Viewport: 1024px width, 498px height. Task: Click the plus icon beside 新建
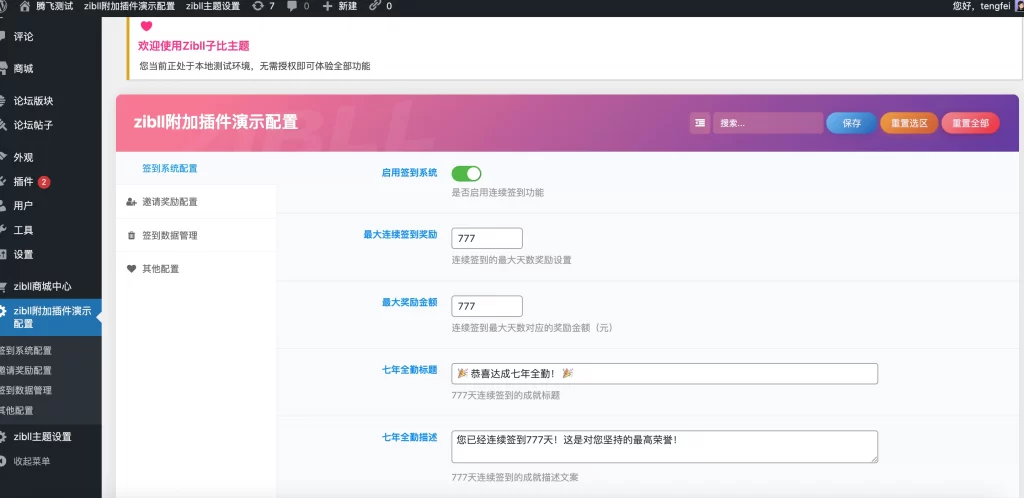(327, 6)
